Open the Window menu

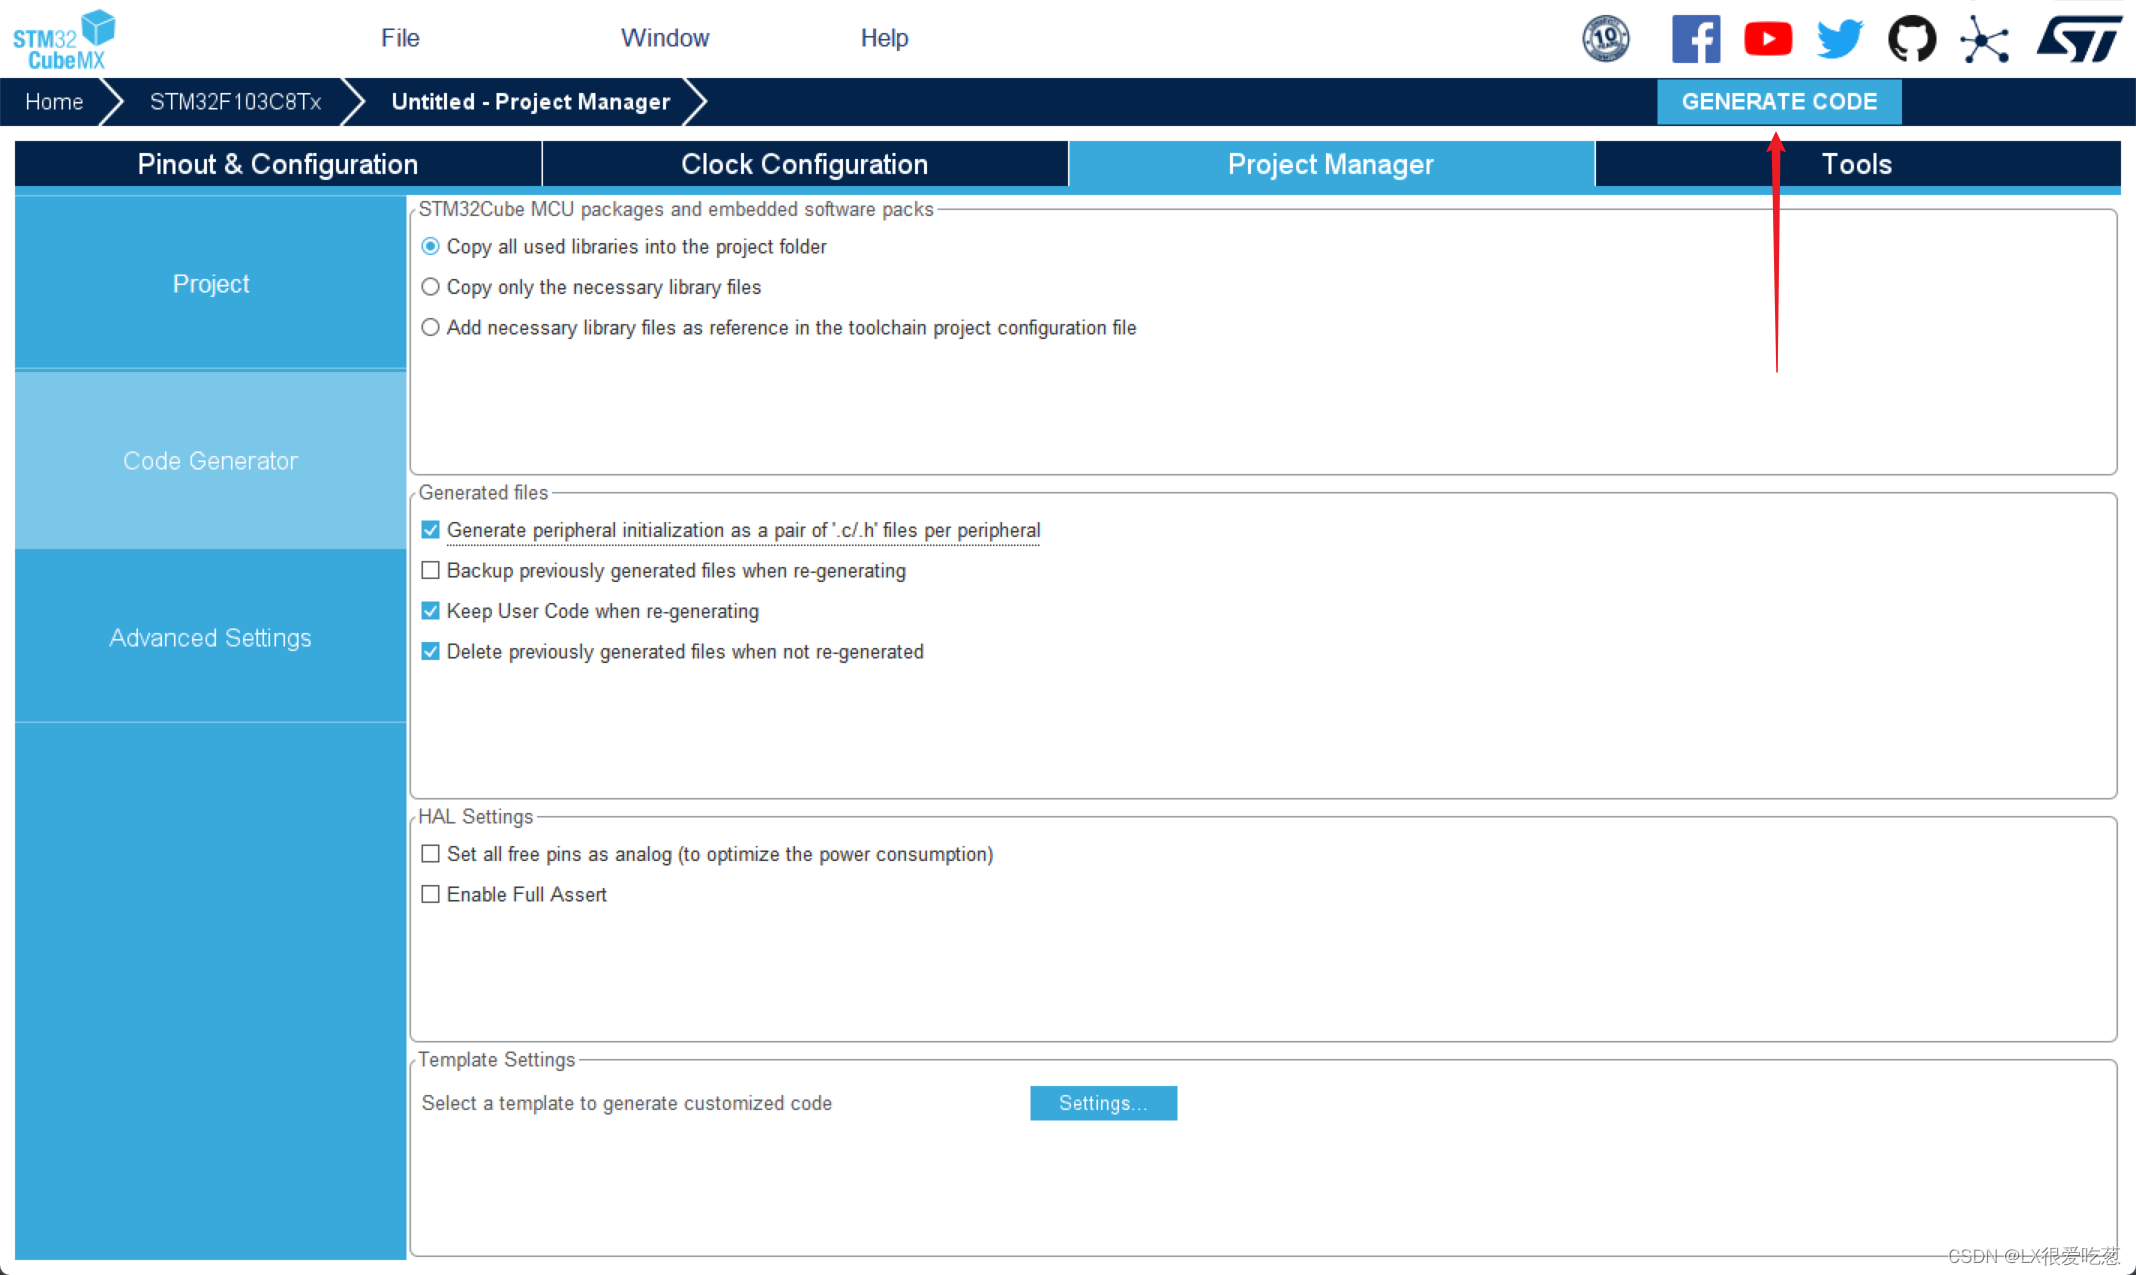coord(665,38)
